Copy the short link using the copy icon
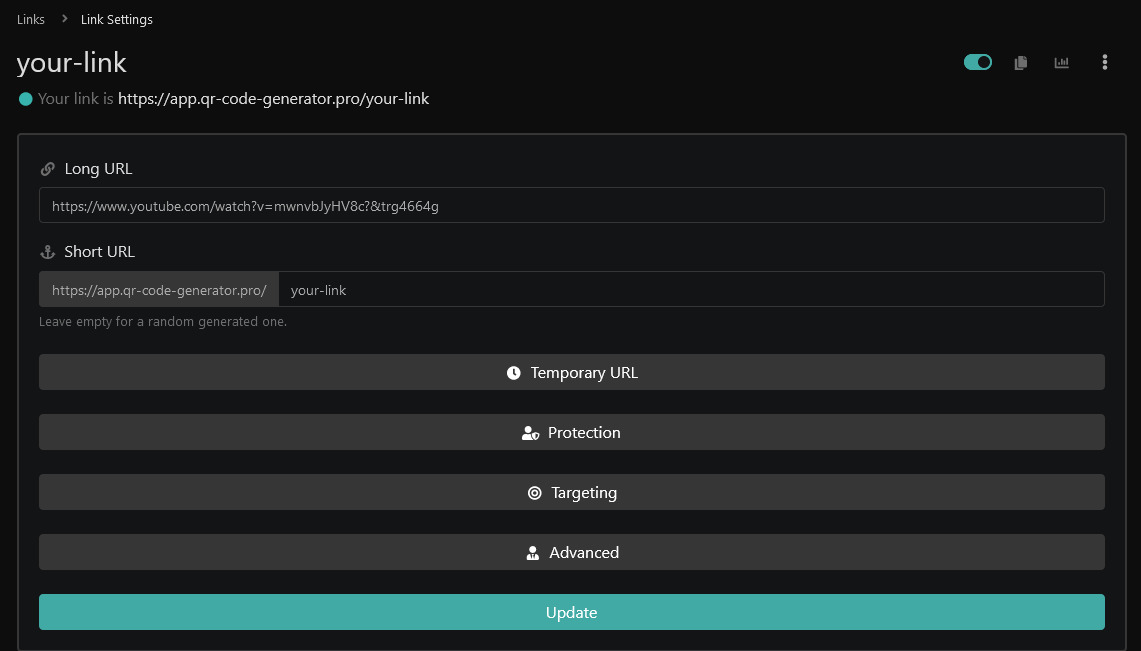This screenshot has width=1141, height=651. [x=1020, y=63]
